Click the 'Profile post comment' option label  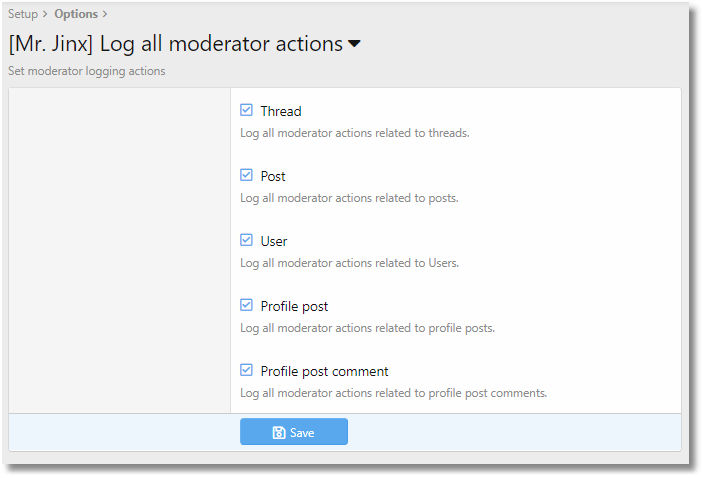coord(324,371)
